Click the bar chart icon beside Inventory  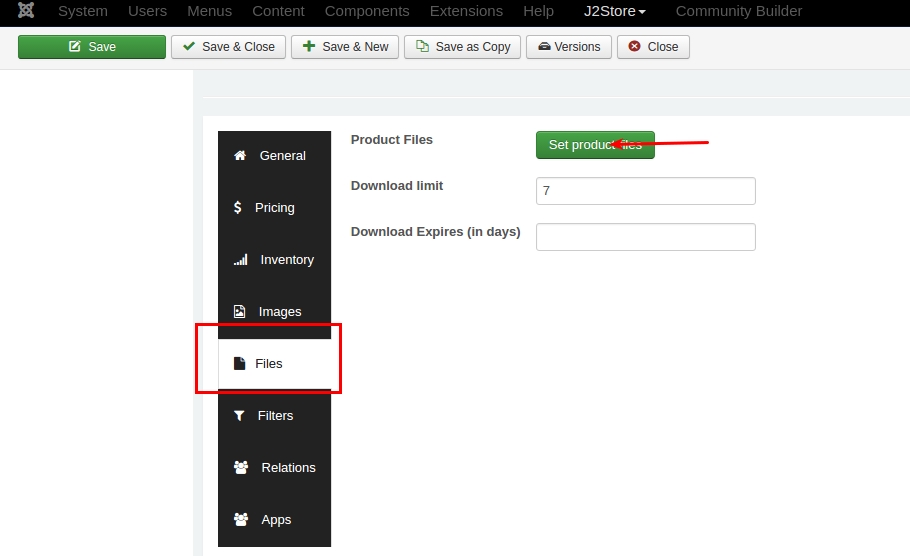pyautogui.click(x=240, y=259)
